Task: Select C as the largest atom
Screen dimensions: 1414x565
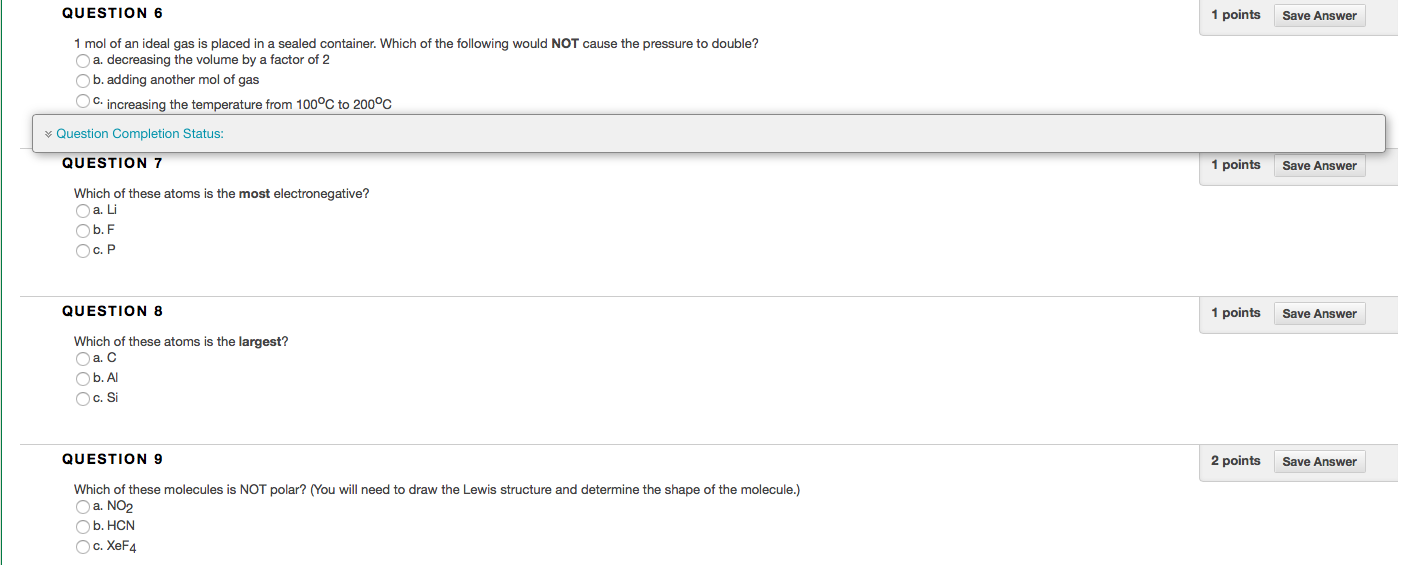Action: (83, 359)
